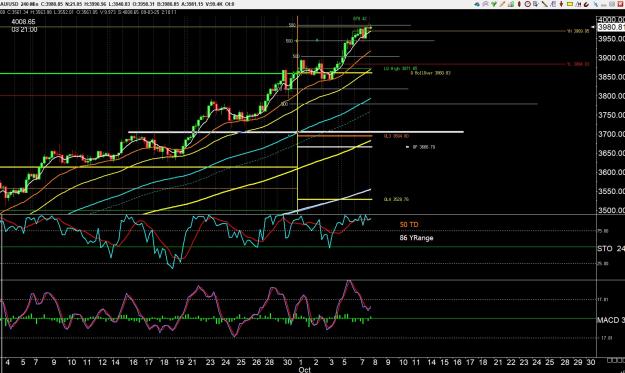Select the yellow rectangle drawing tool
Screen dimensions: 625x373
click(570, 4)
